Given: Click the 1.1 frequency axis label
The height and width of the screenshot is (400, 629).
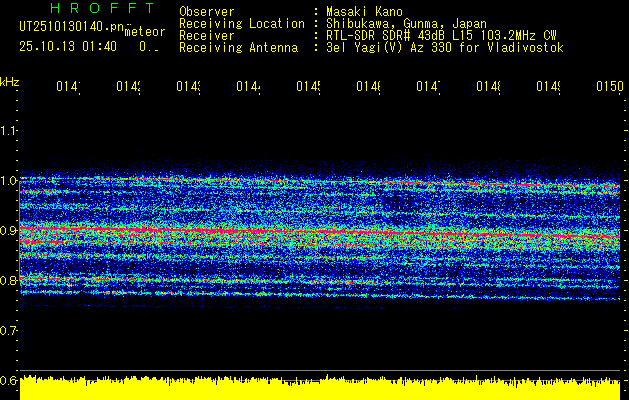Looking at the screenshot, I should click(8, 130).
